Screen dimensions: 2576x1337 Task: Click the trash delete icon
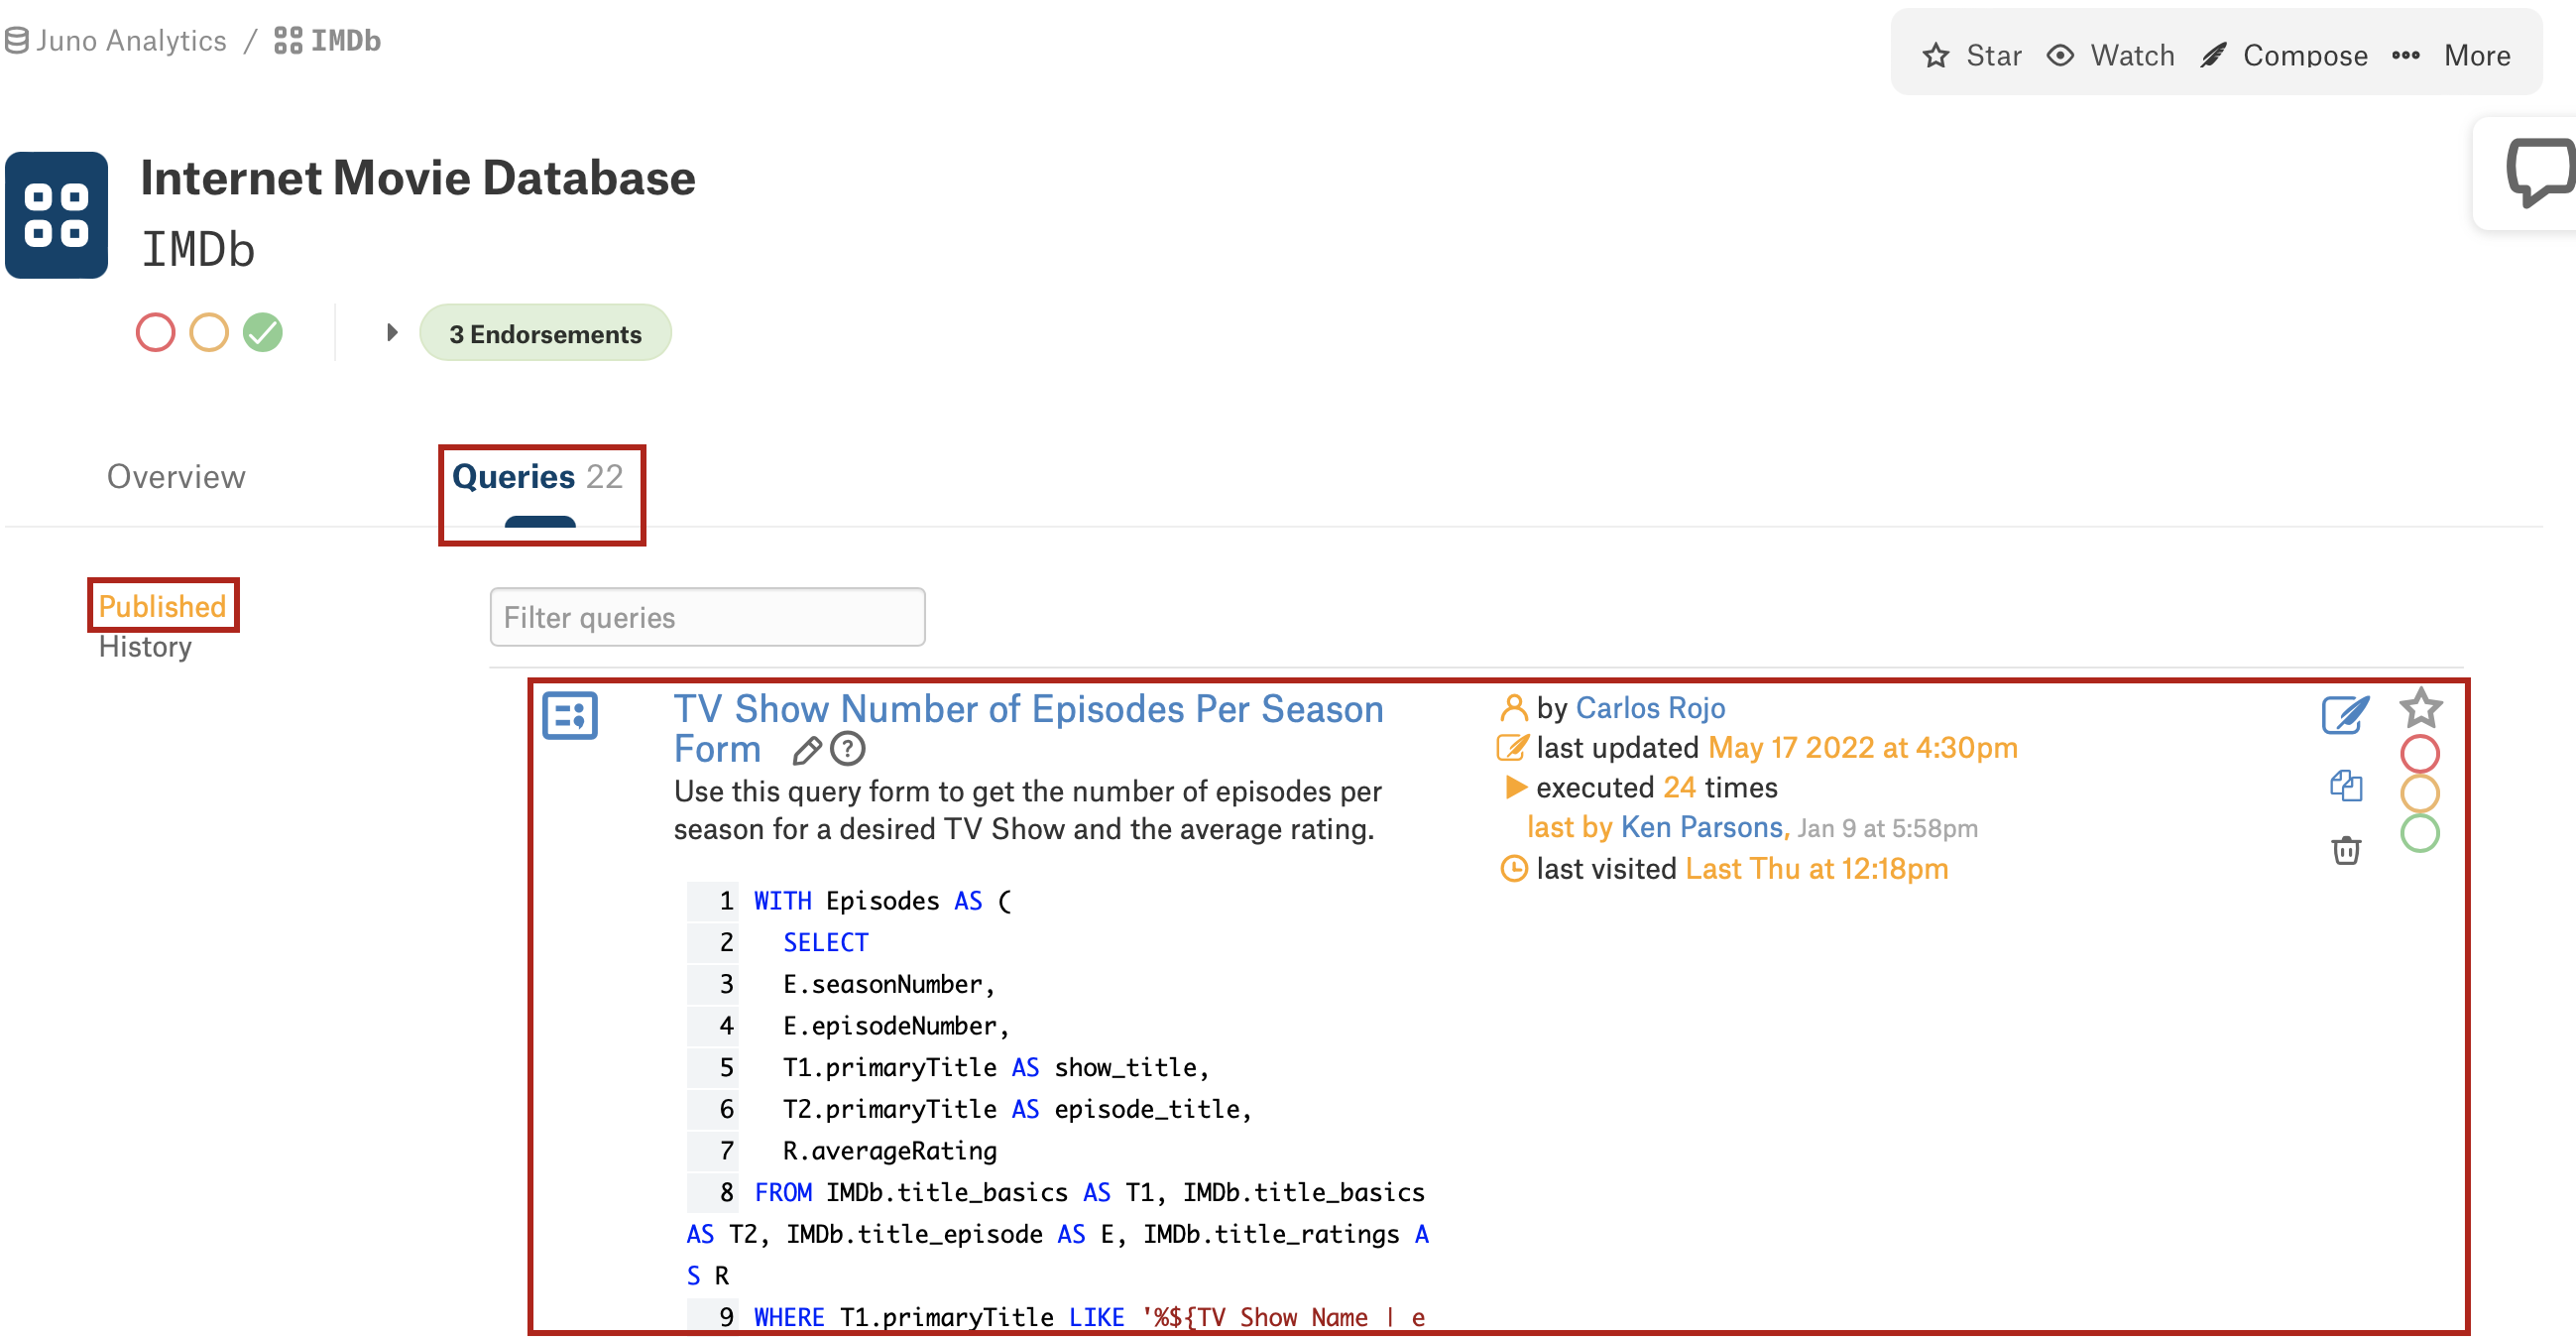coord(2346,850)
